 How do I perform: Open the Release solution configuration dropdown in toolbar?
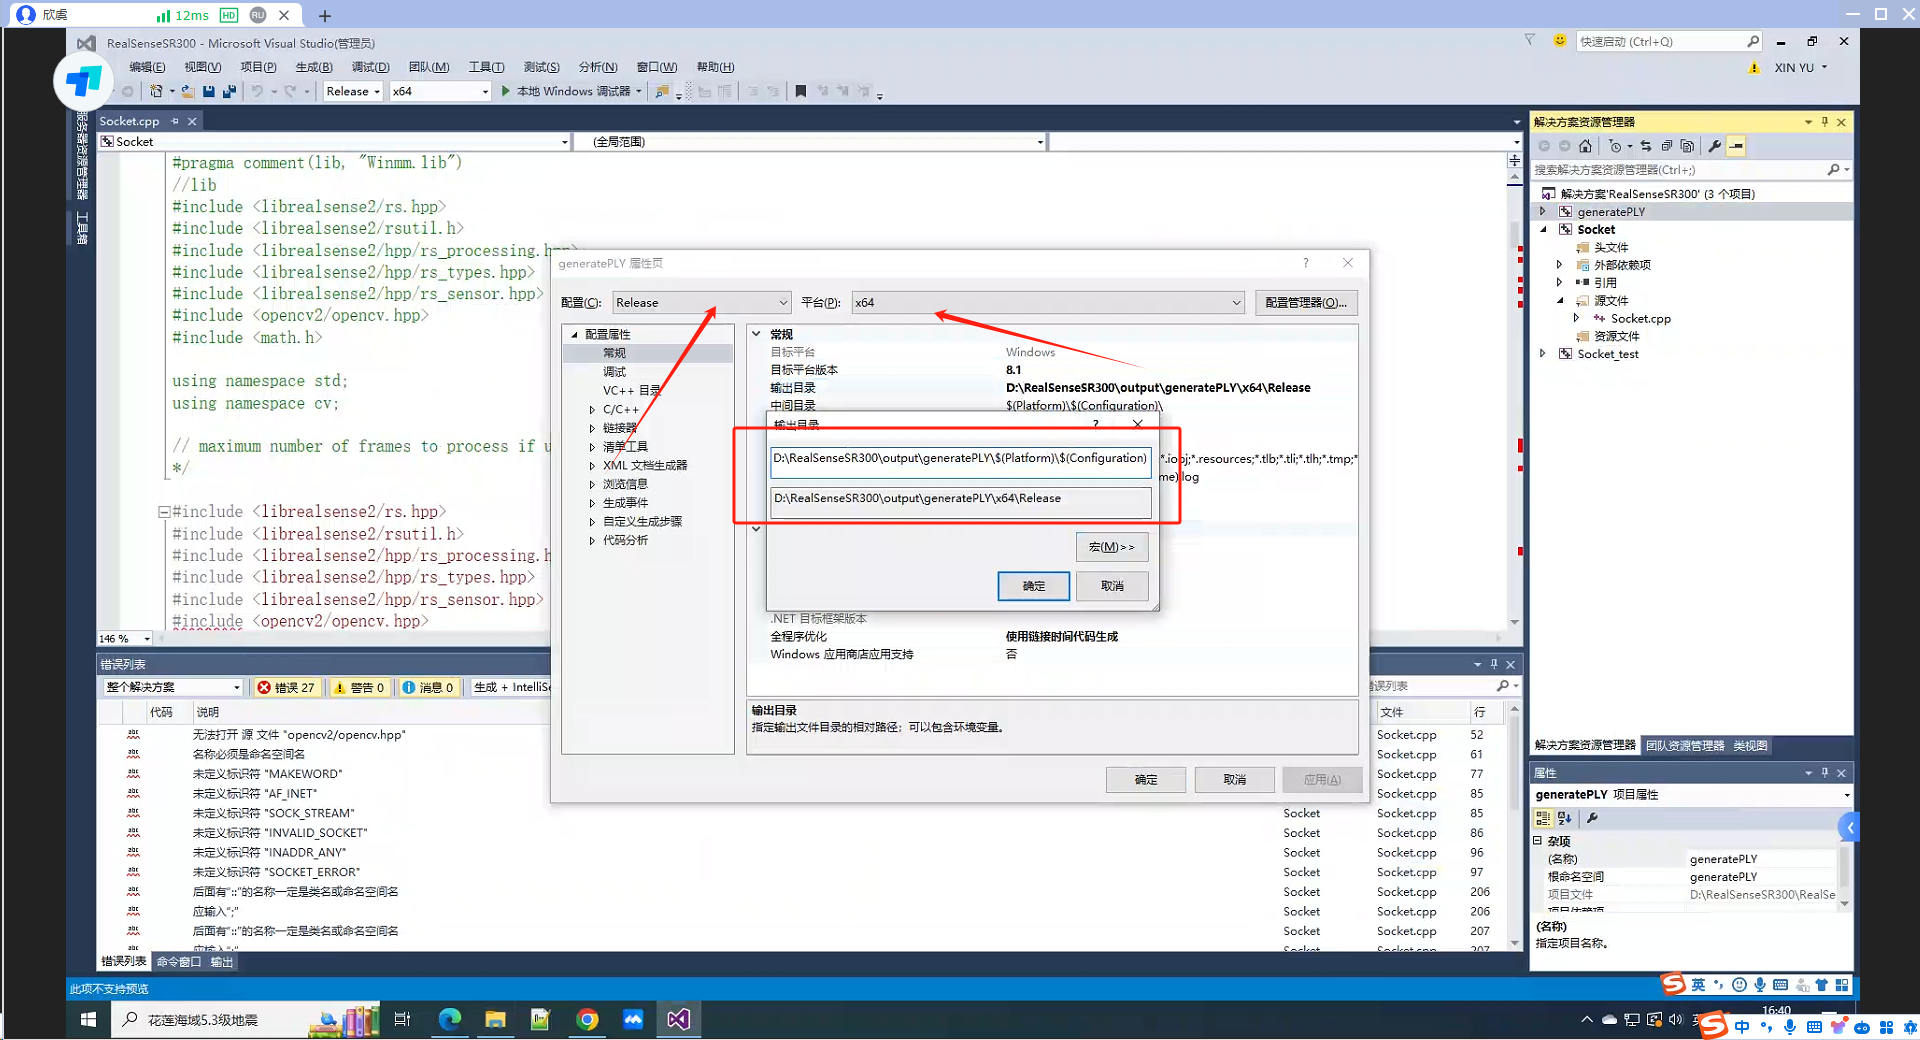click(x=353, y=91)
